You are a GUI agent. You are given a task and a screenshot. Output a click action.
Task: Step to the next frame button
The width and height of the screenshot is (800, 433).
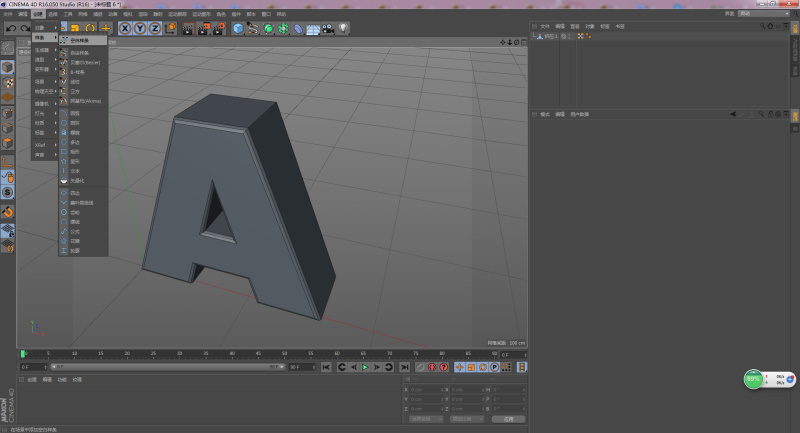point(377,367)
